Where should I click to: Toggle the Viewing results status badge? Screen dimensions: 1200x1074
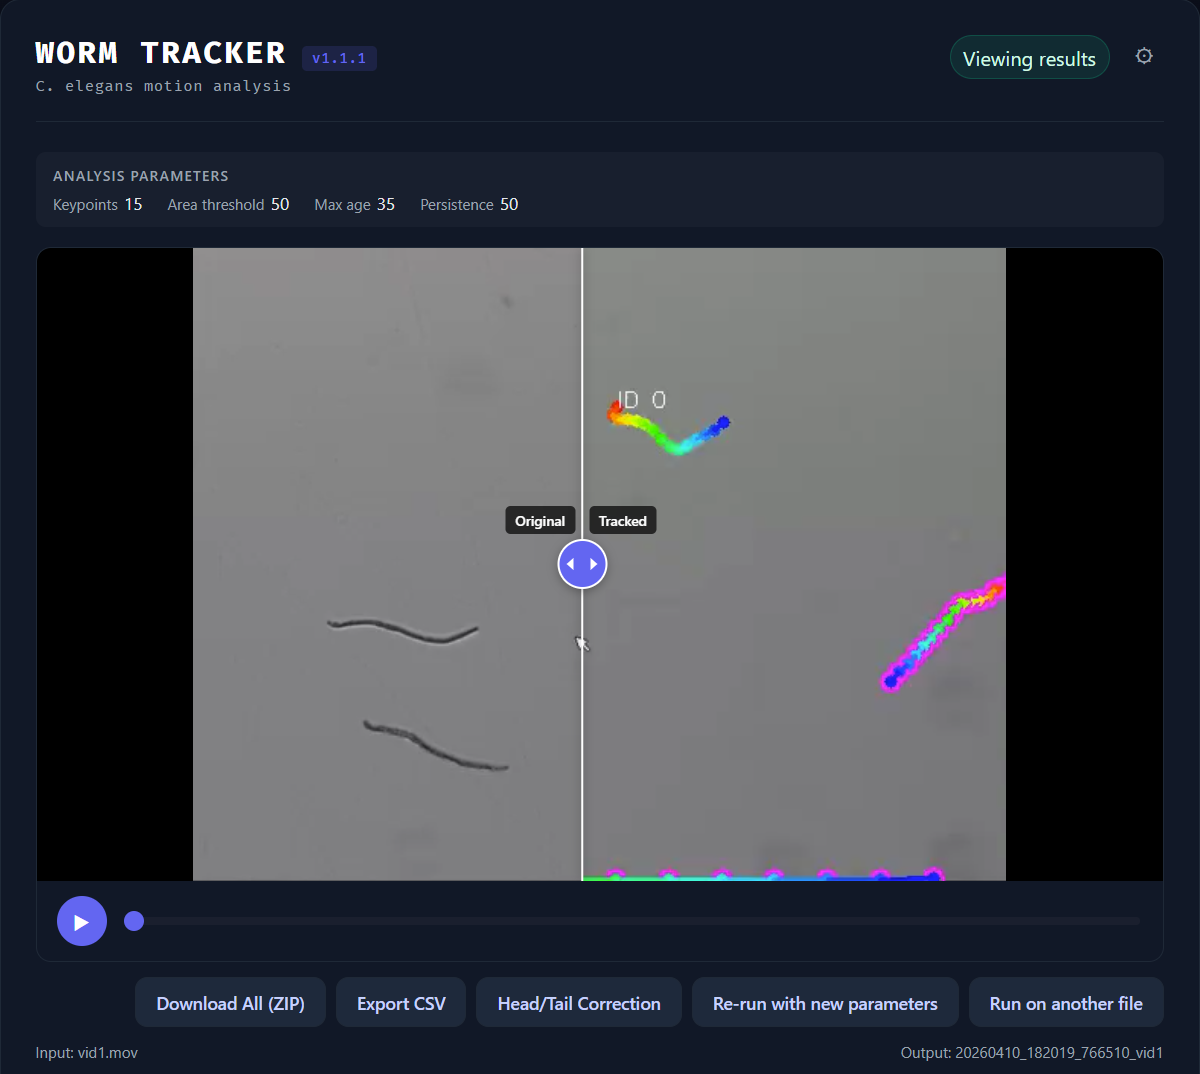click(x=1029, y=57)
